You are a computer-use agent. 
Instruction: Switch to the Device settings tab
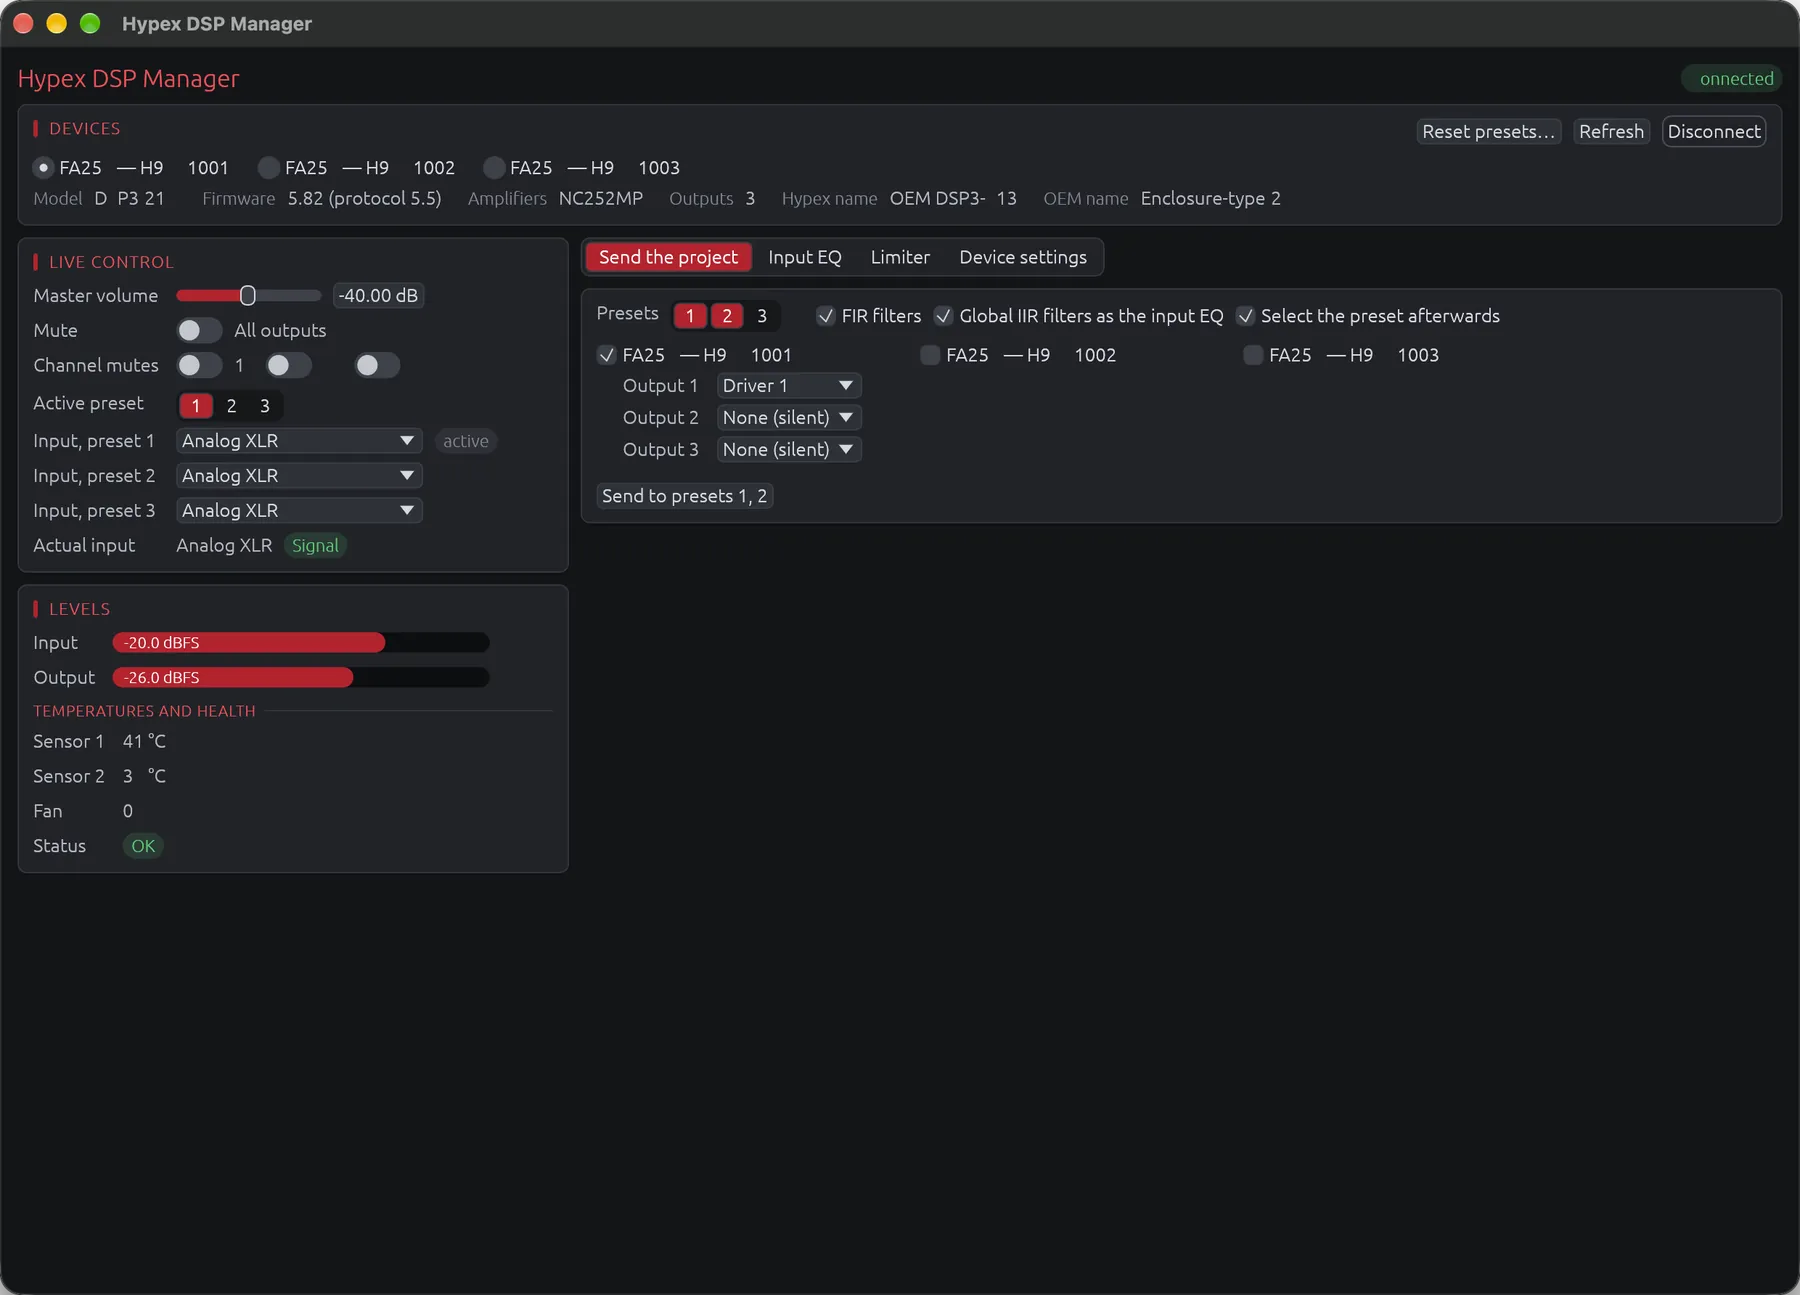[1023, 257]
